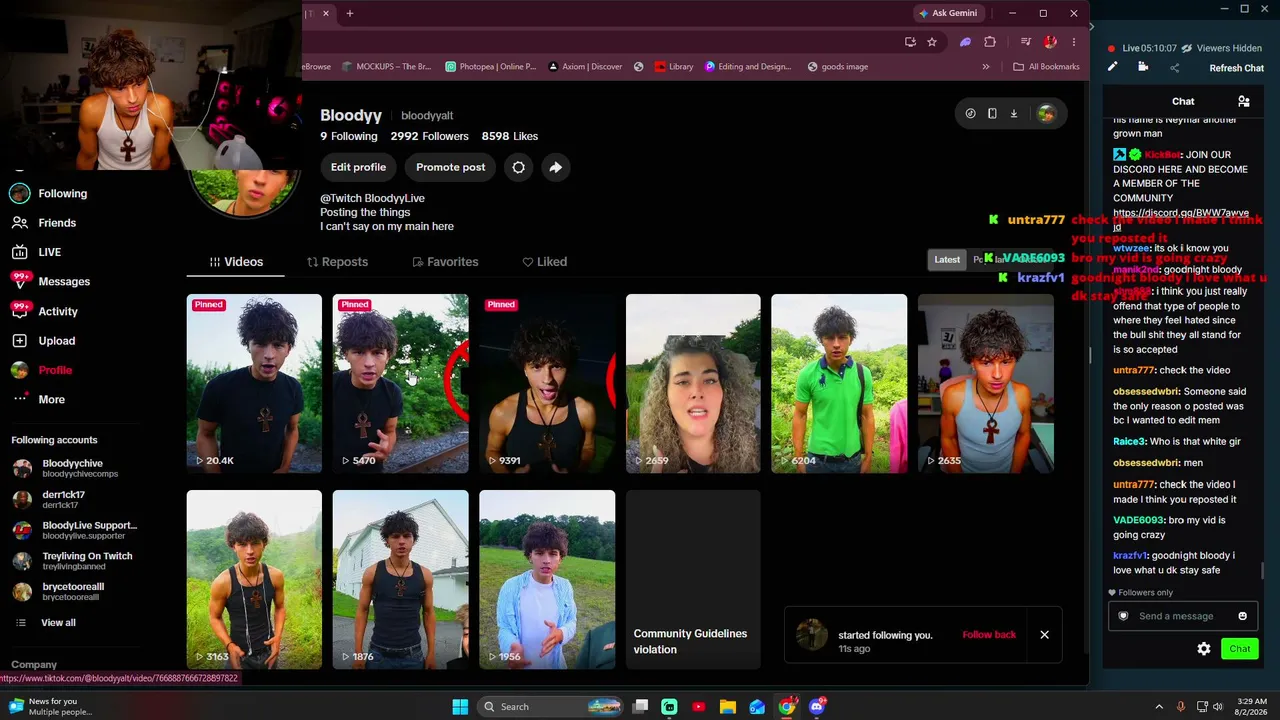Open the video with 2659 views
Viewport: 1280px width, 720px height.
(x=693, y=383)
